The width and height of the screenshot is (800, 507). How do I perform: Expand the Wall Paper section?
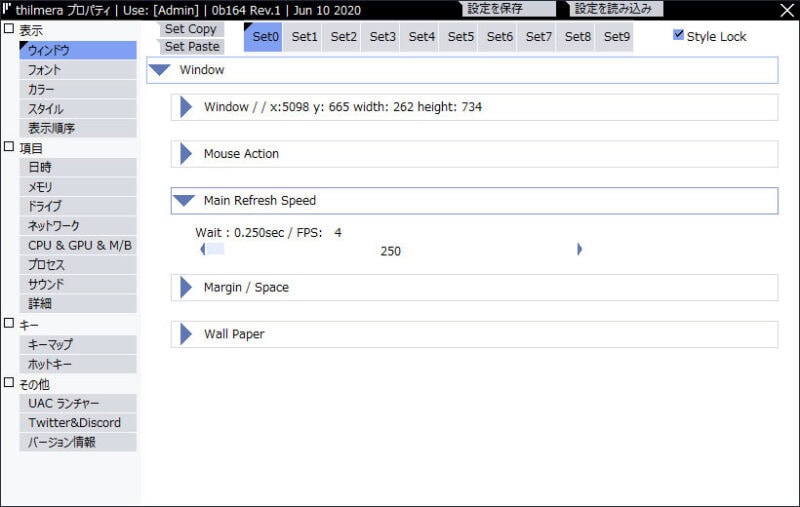click(474, 335)
